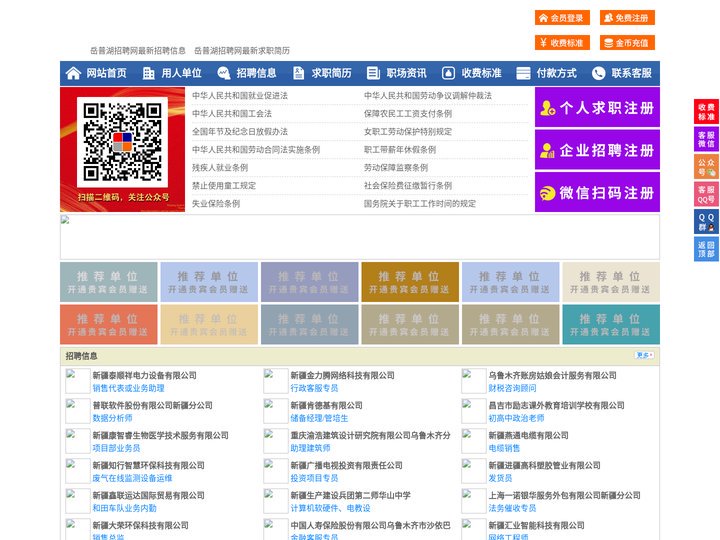Open job 初高中政治老师
Screen dimensions: 720x540
click(x=516, y=418)
